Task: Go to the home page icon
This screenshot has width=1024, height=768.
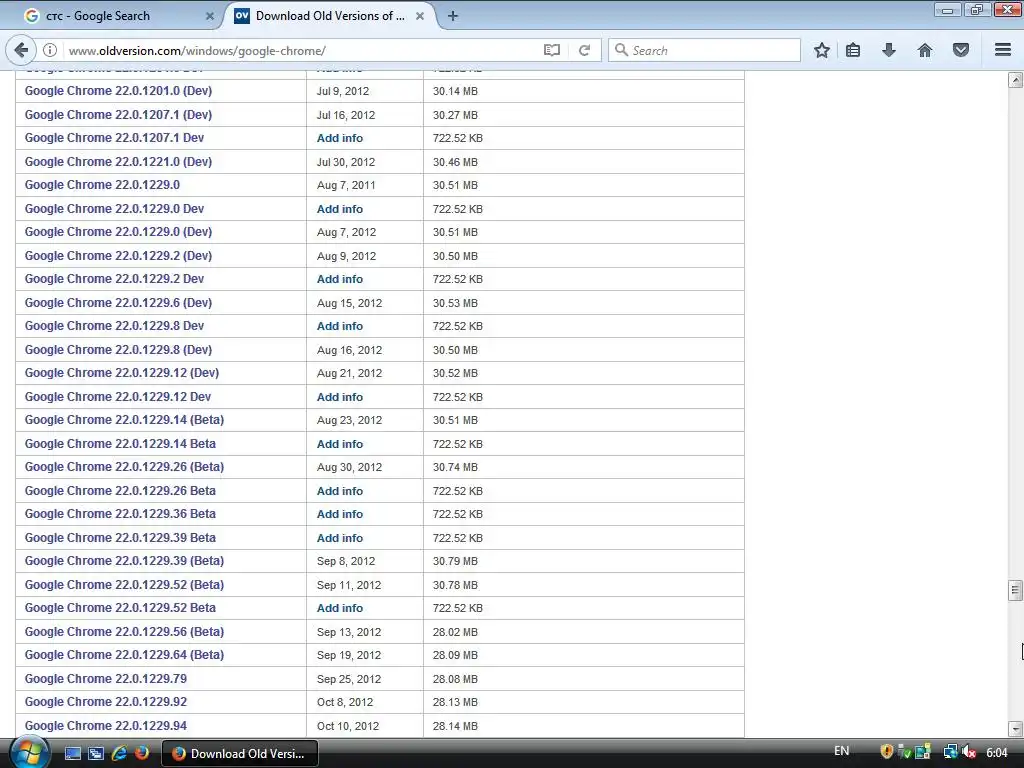Action: tap(925, 50)
